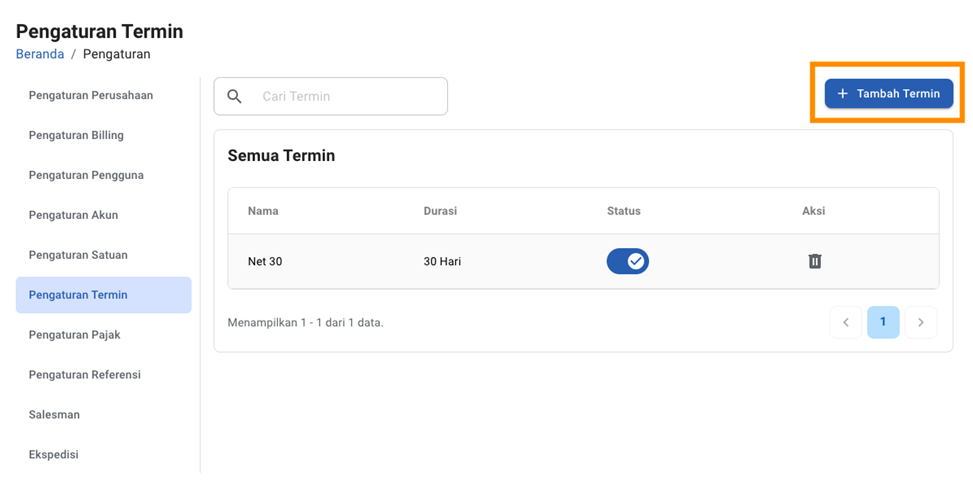This screenshot has width=973, height=480.
Task: Click the trash icon for Net 30
Action: [814, 261]
